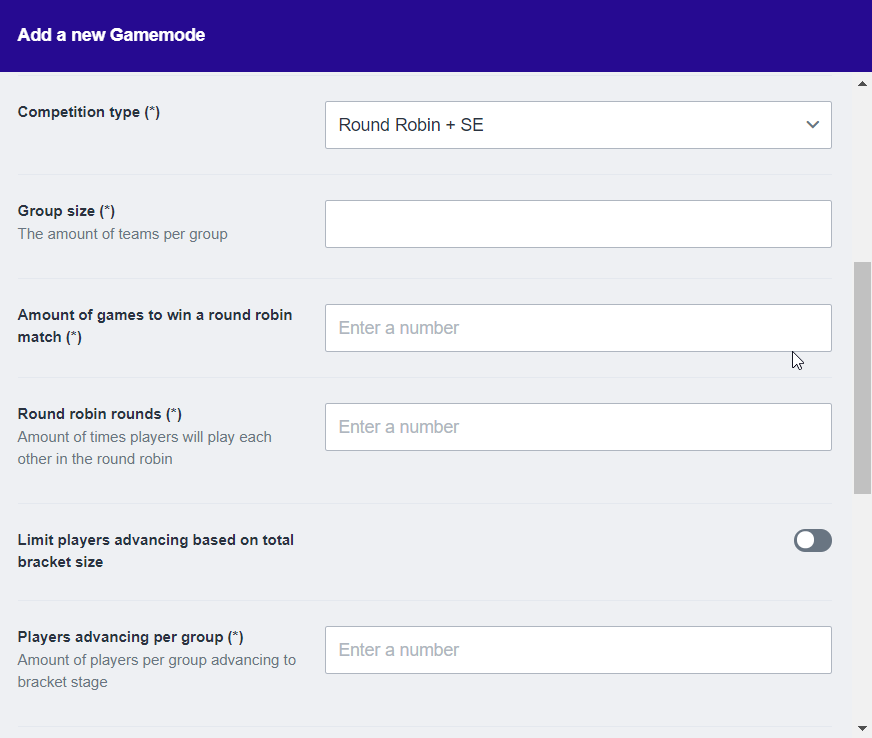
Task: Click the Group size label
Action: 66,211
